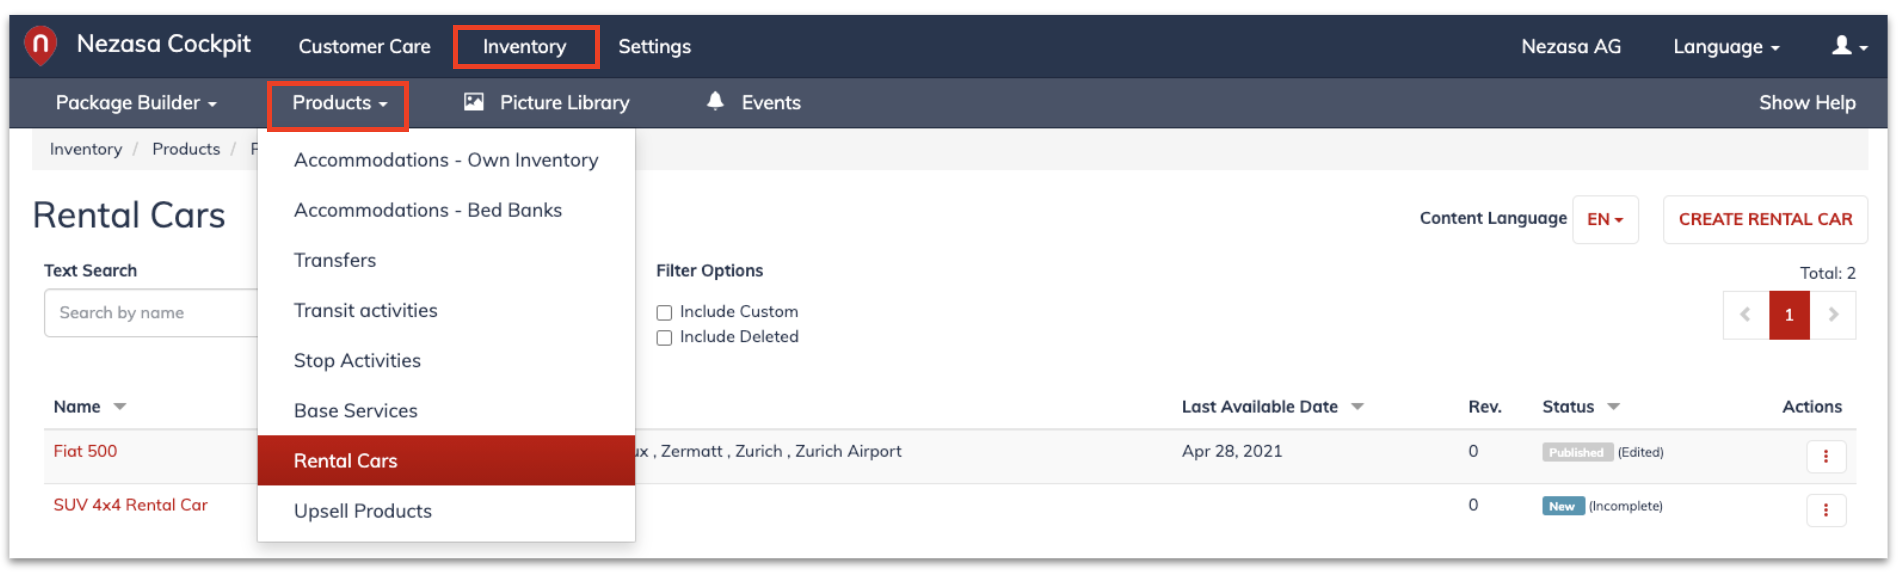1900x576 pixels.
Task: Choose Upsell Products menu entry
Action: [446, 511]
